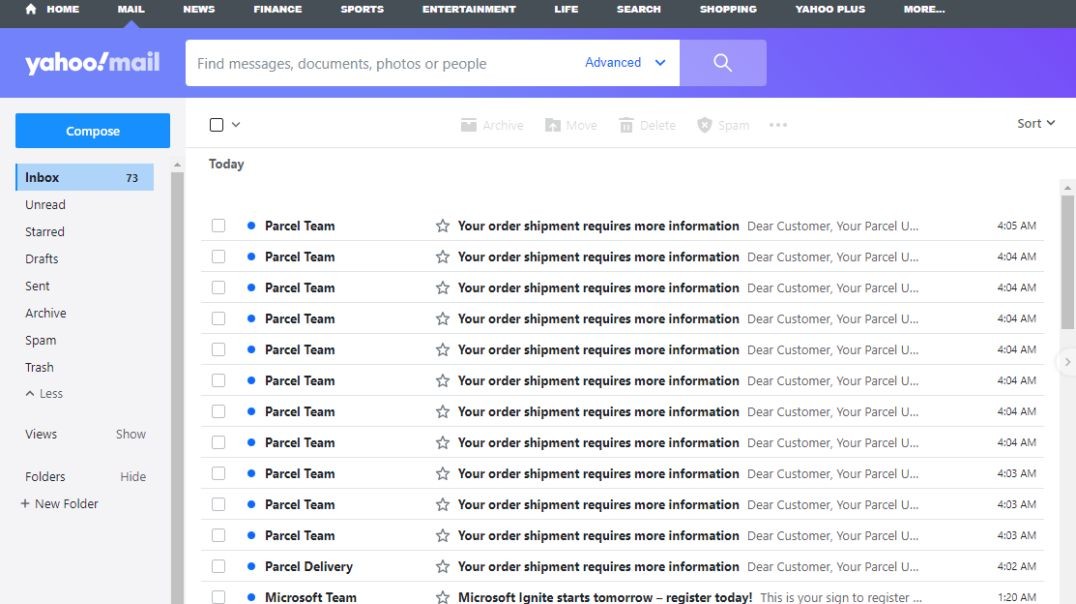The height and width of the screenshot is (604, 1076).
Task: Switch to the Finance section
Action: click(277, 10)
